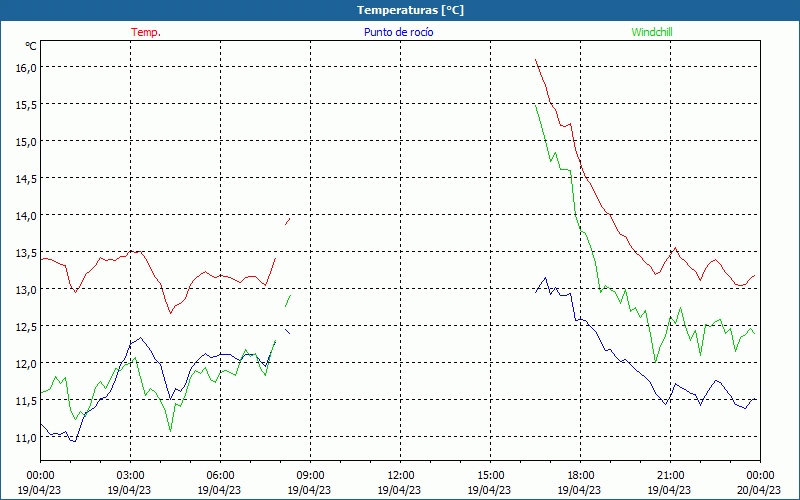The height and width of the screenshot is (500, 800).
Task: Click the 13,0 y-axis value
Action: pyautogui.click(x=26, y=290)
